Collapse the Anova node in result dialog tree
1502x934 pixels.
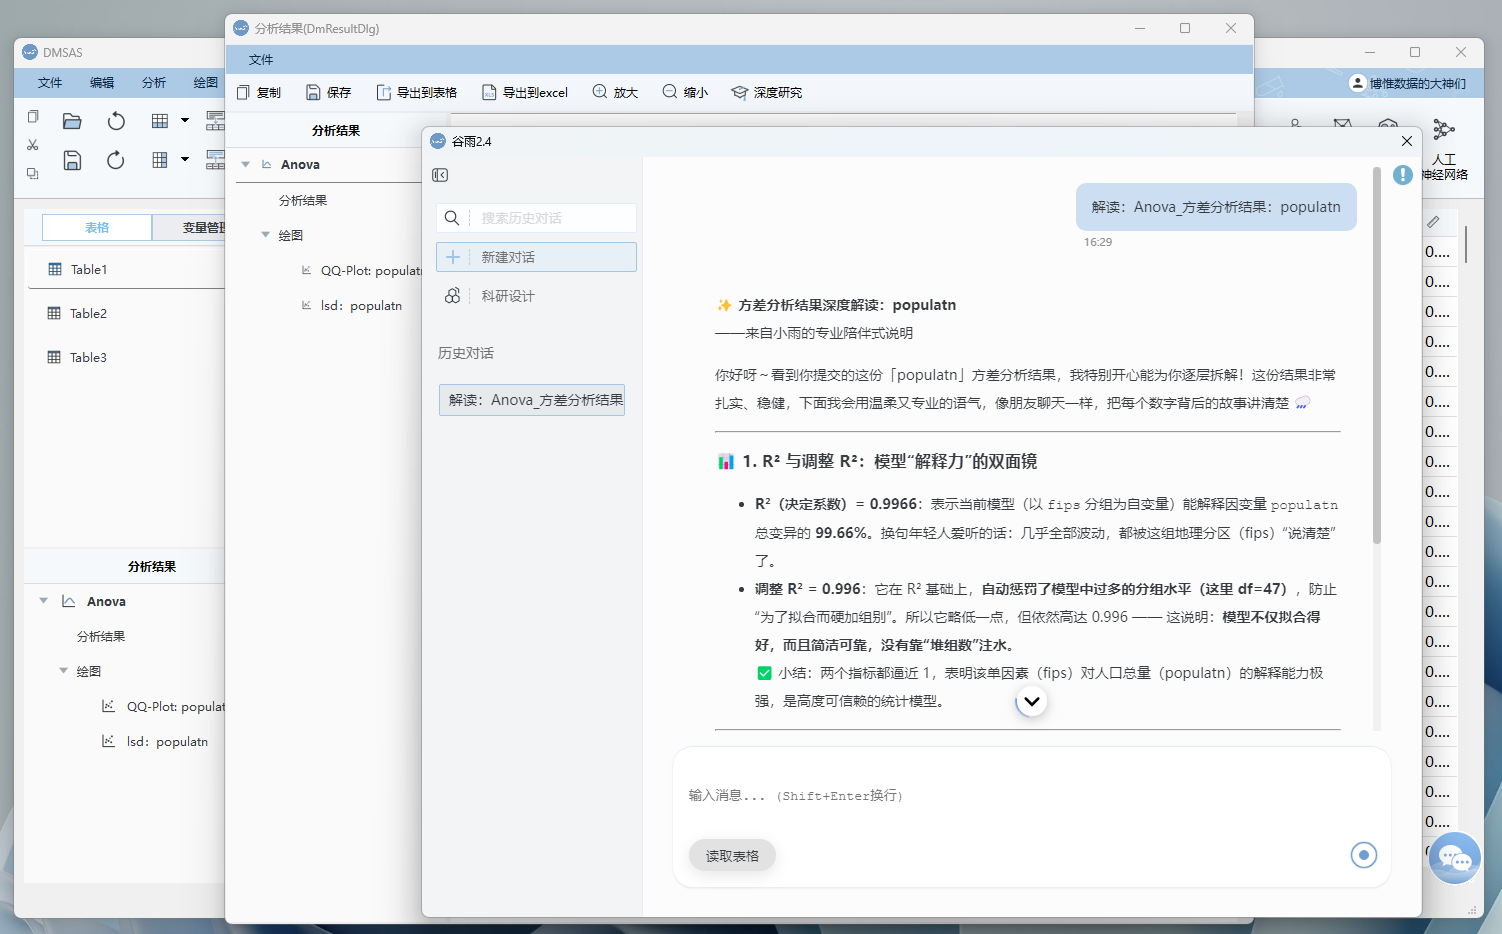(x=246, y=165)
